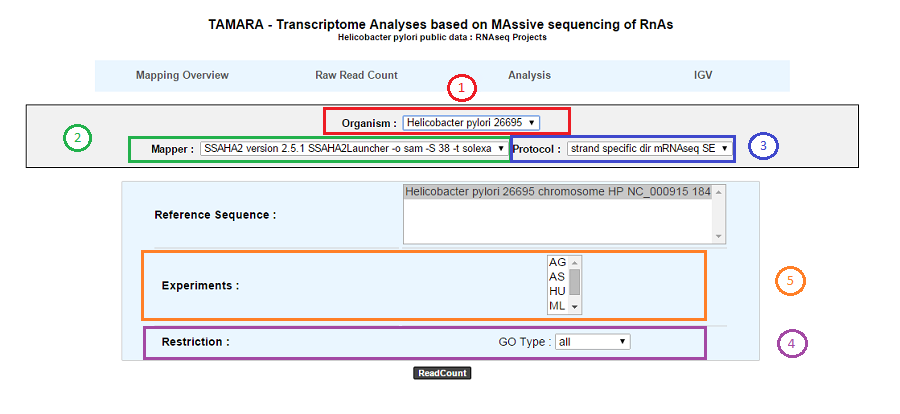The image size is (900, 414).
Task: Expand the Organism dropdown
Action: pyautogui.click(x=471, y=122)
